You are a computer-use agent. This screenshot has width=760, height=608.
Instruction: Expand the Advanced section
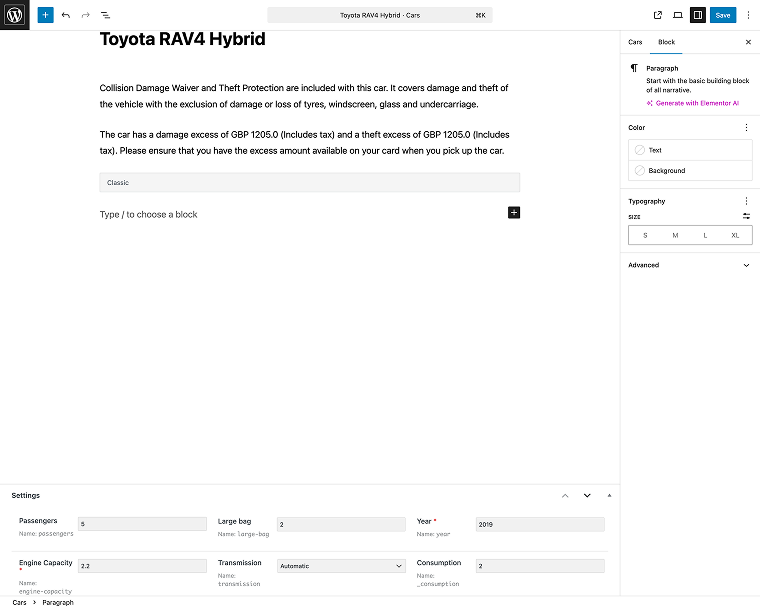(x=690, y=265)
